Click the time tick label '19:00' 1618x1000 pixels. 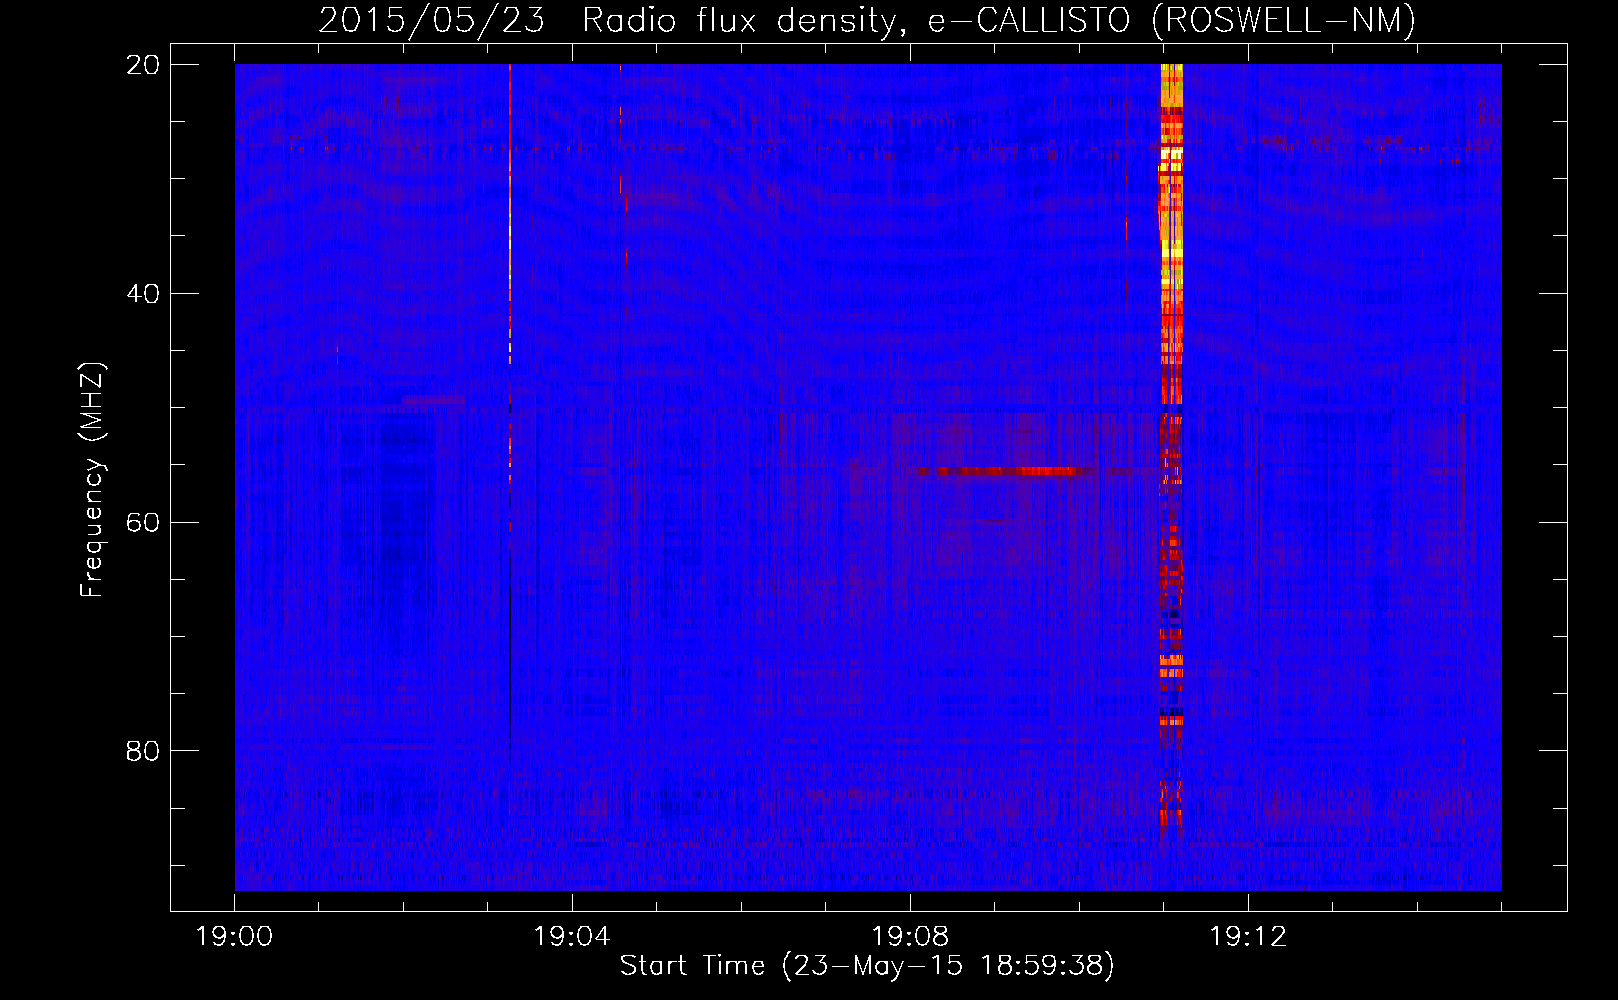[235, 937]
